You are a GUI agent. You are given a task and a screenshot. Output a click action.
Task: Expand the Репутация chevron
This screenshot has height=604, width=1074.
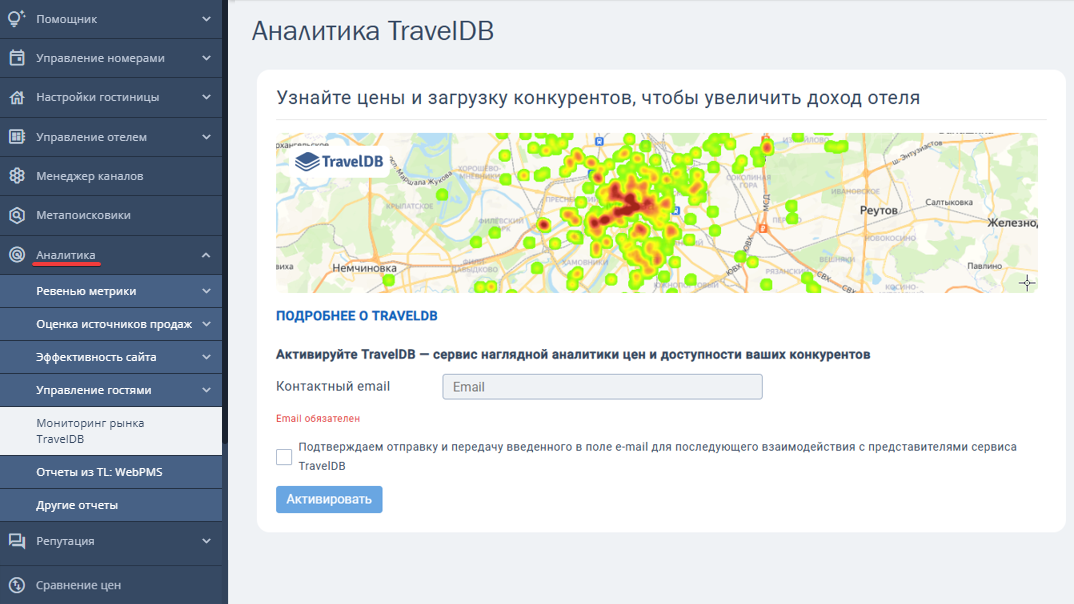tap(206, 541)
